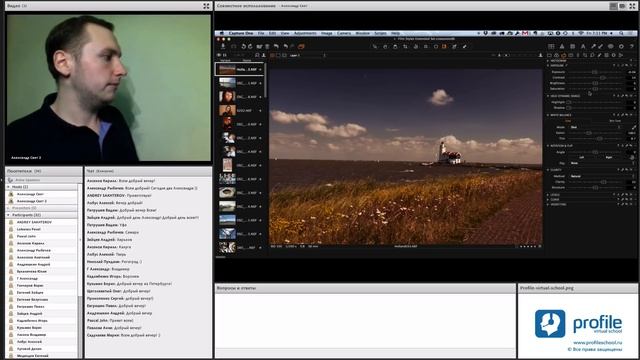Image resolution: width=640 pixels, height=360 pixels.
Task: Open the Edit menu in Capture One
Action: [272, 33]
